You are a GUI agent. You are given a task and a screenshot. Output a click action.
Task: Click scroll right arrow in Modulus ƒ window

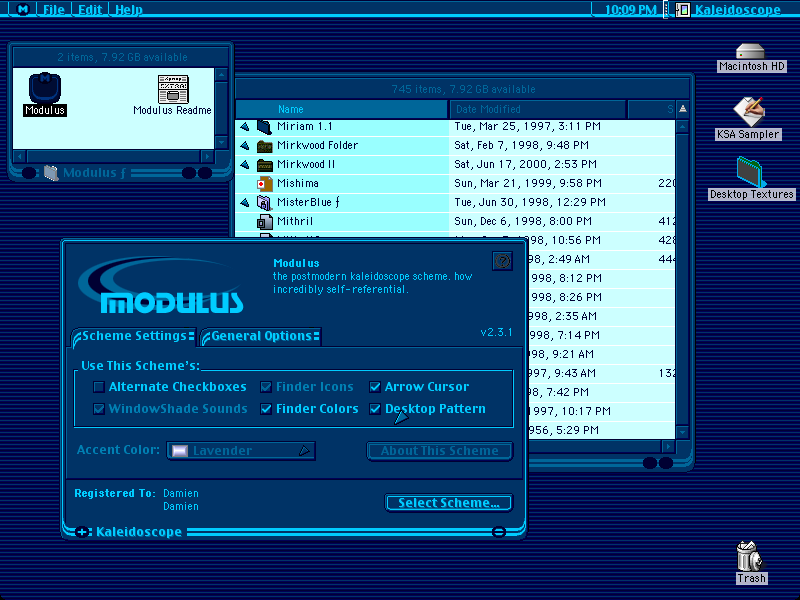click(x=207, y=156)
